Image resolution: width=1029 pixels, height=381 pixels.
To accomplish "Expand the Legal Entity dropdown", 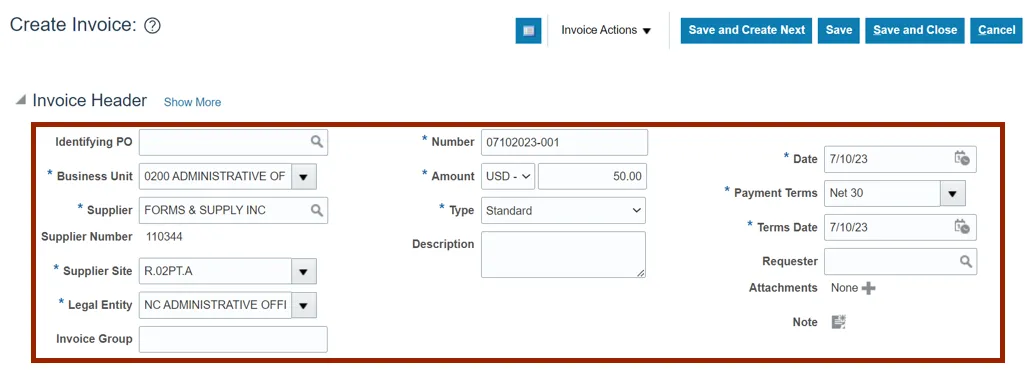I will 304,305.
